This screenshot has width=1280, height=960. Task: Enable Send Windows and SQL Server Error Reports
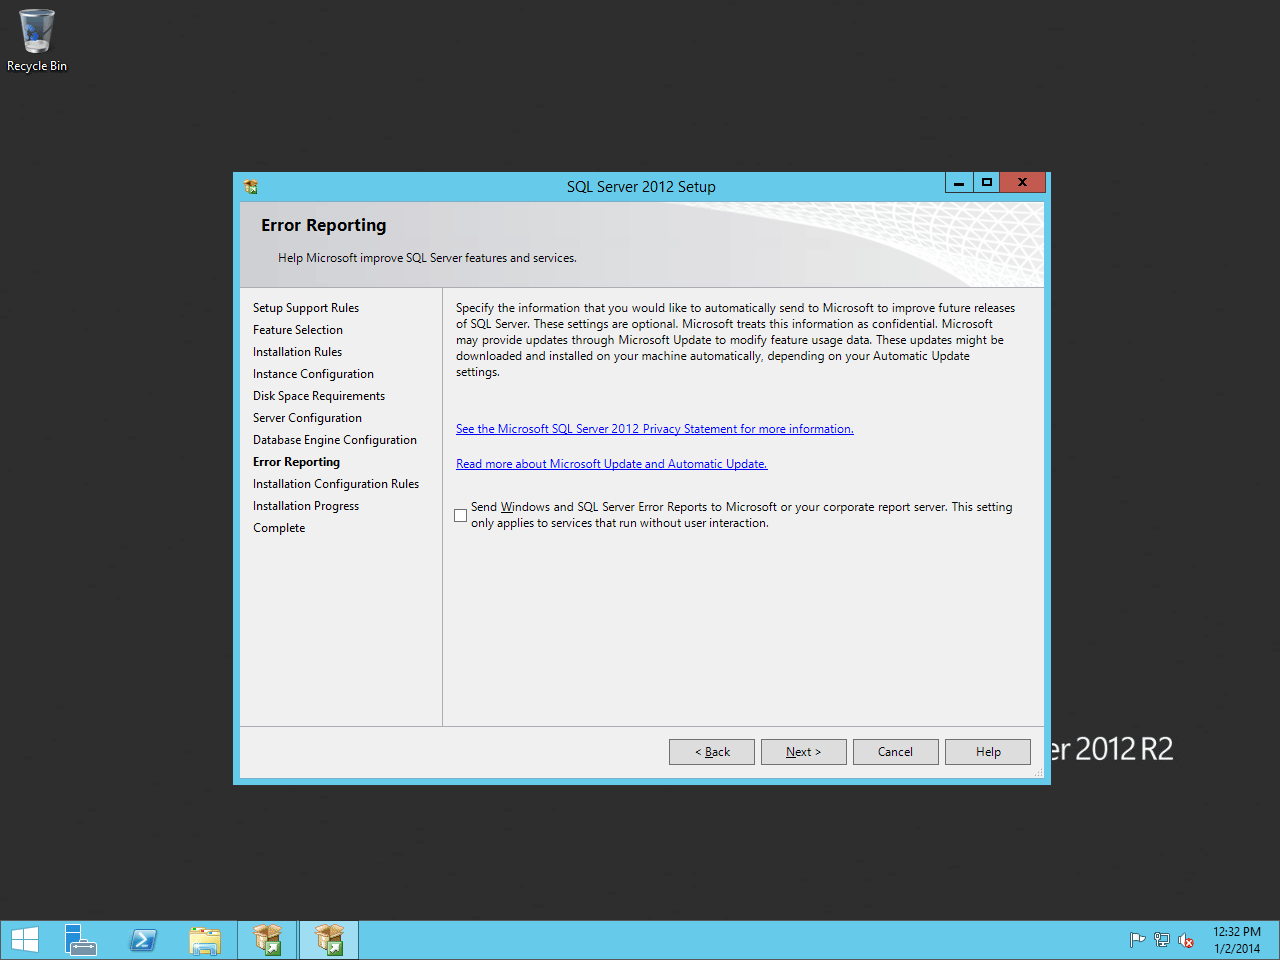coord(460,515)
